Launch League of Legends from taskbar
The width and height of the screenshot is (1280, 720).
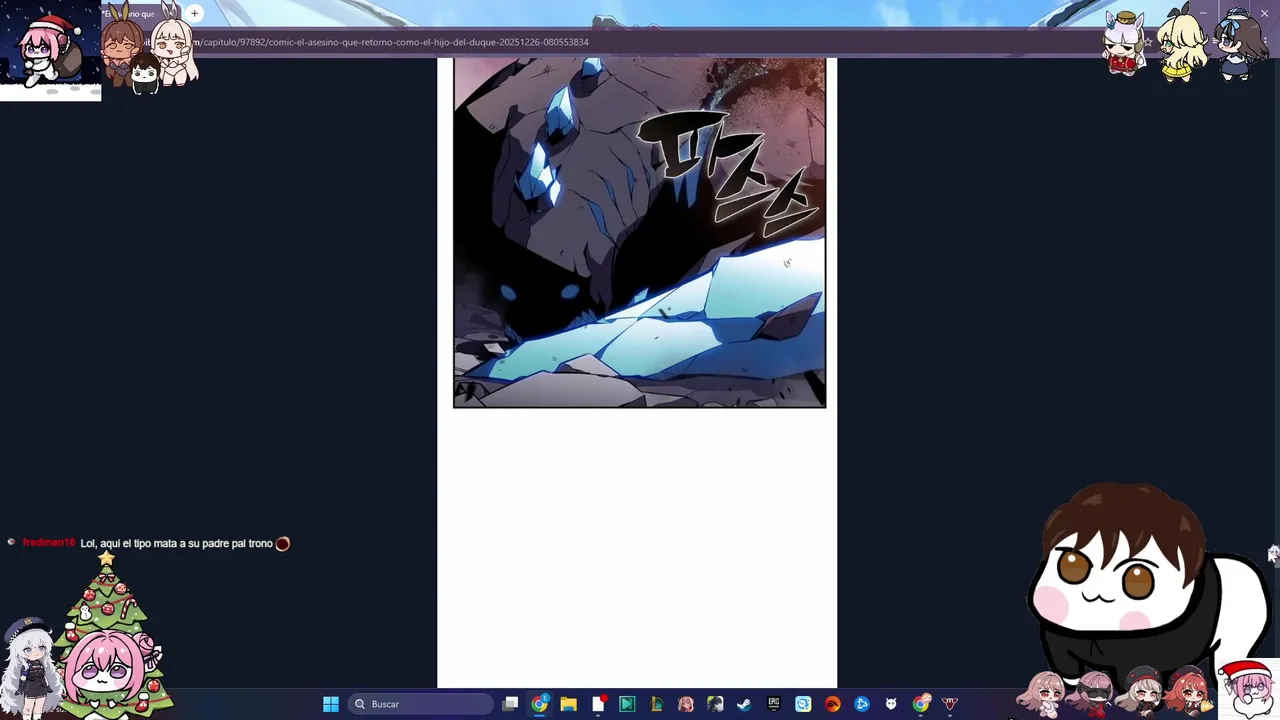656,704
